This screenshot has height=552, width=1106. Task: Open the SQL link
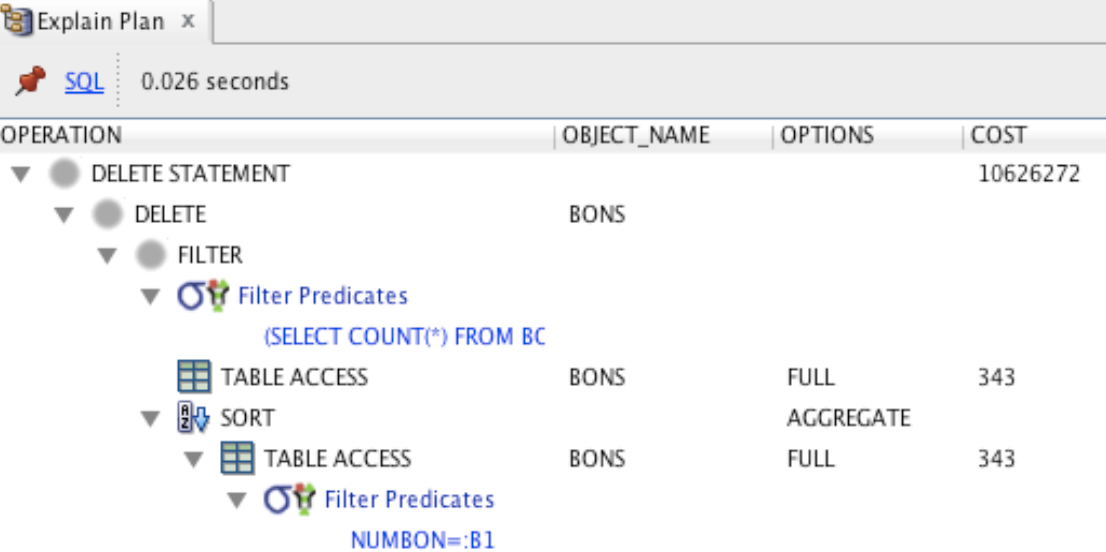(84, 82)
